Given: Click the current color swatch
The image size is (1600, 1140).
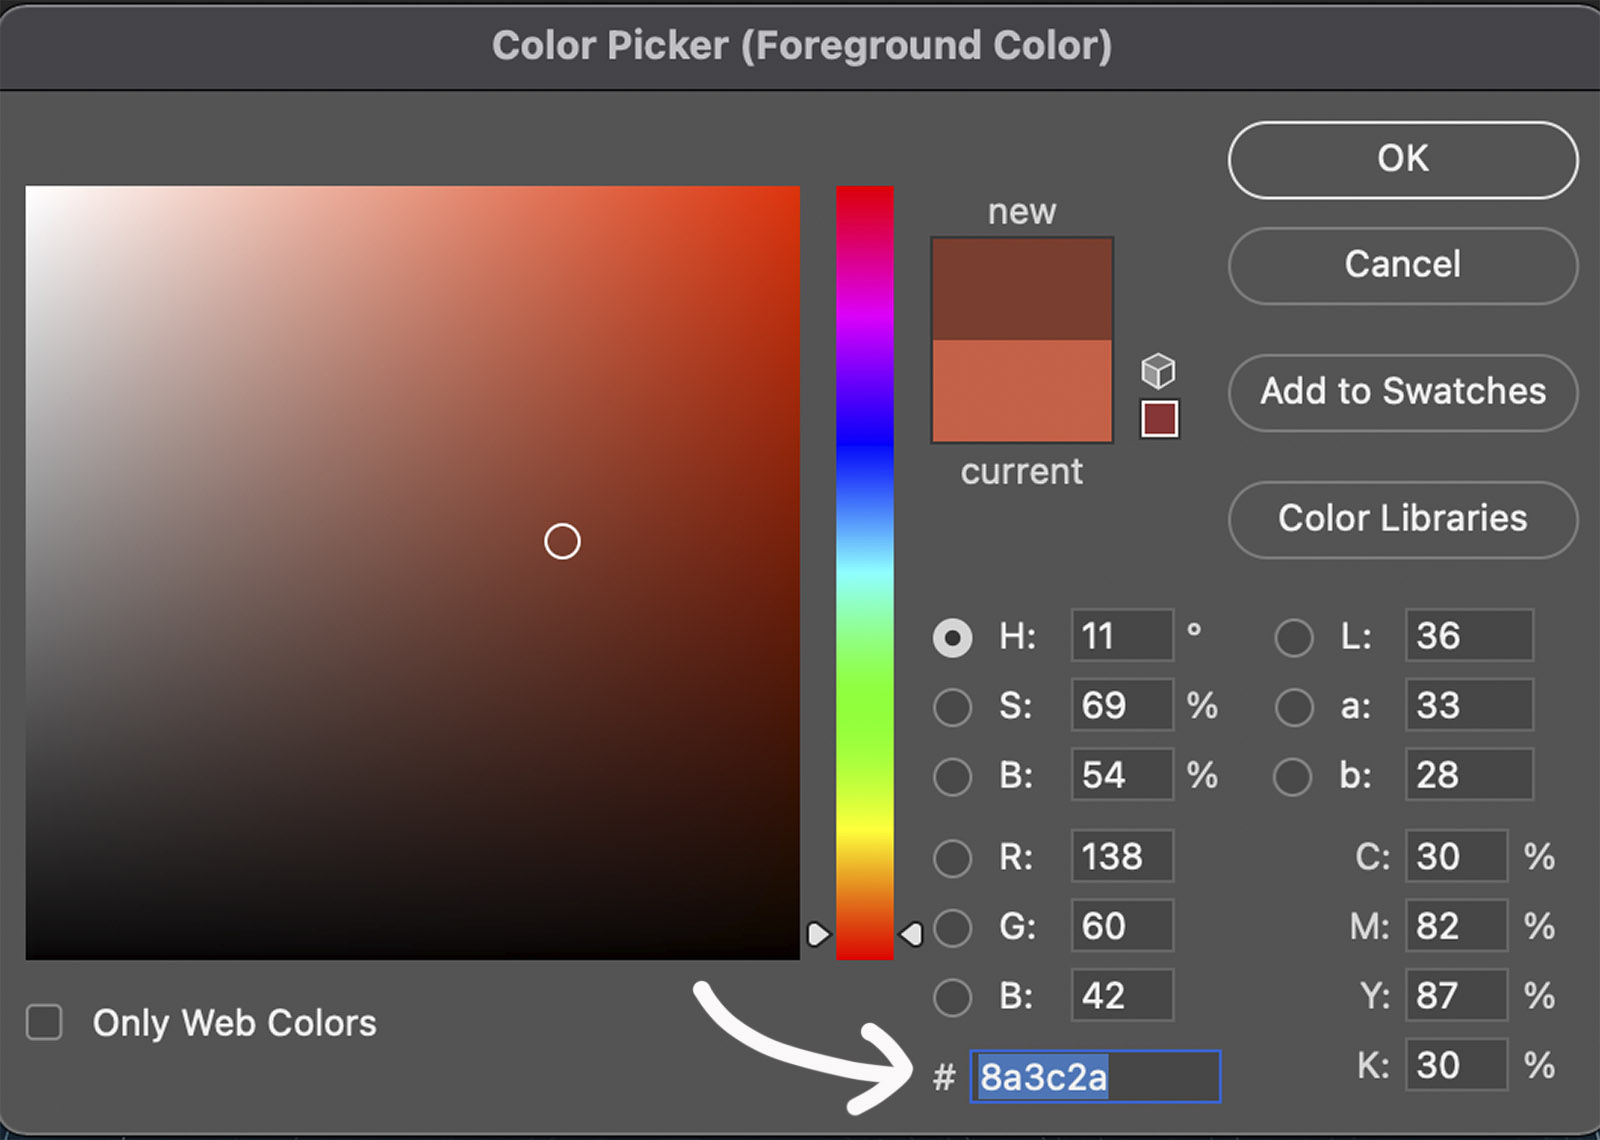Looking at the screenshot, I should pos(1021,391).
